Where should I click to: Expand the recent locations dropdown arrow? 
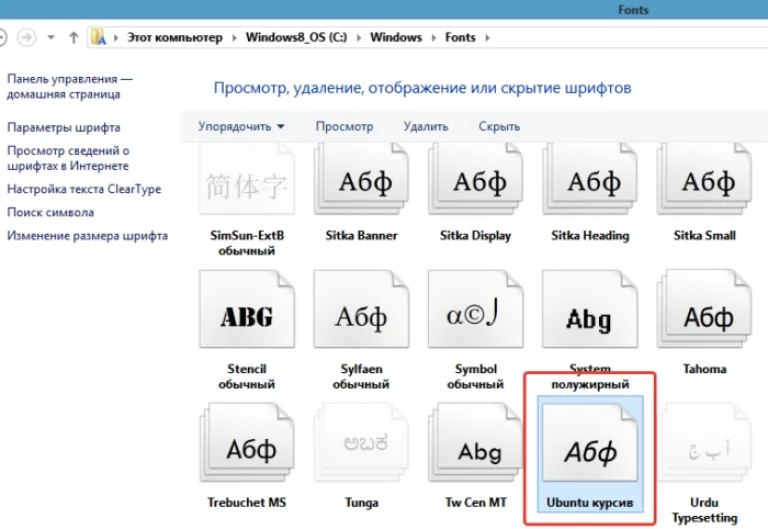pos(51,37)
